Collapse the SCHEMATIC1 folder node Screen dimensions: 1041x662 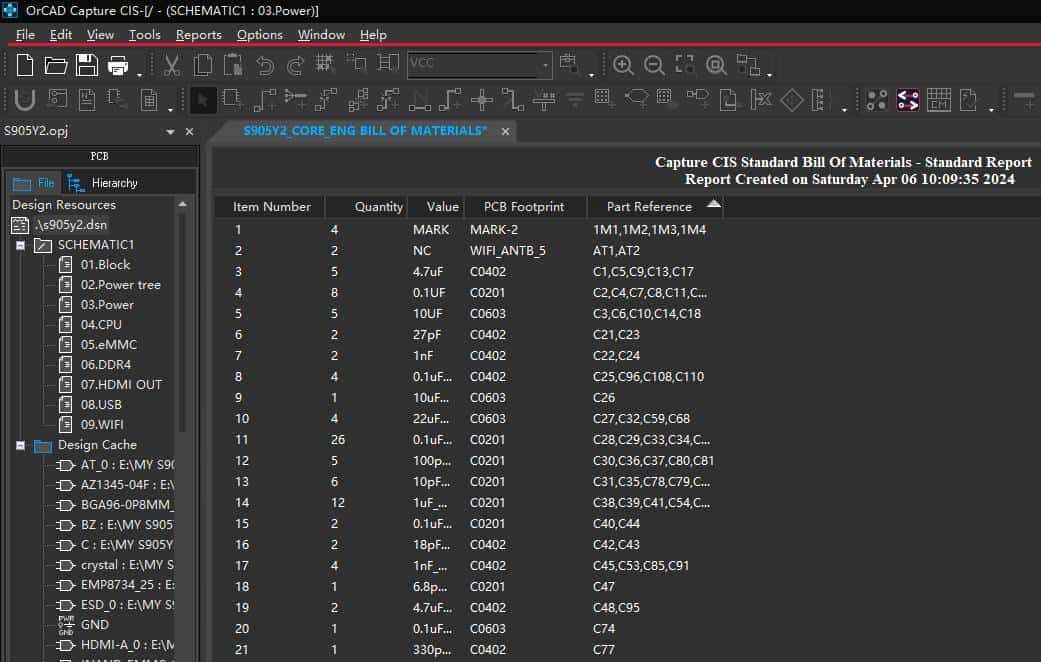click(20, 245)
